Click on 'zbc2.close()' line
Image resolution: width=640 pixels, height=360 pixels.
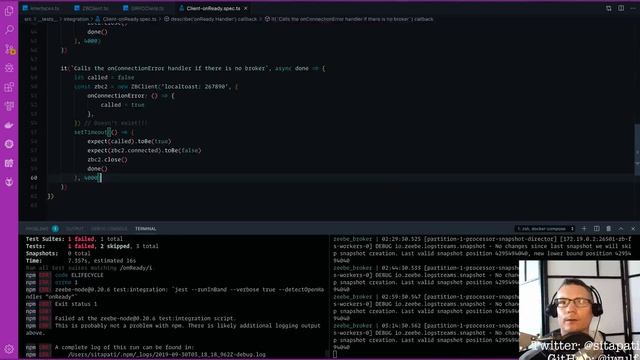tap(107, 159)
